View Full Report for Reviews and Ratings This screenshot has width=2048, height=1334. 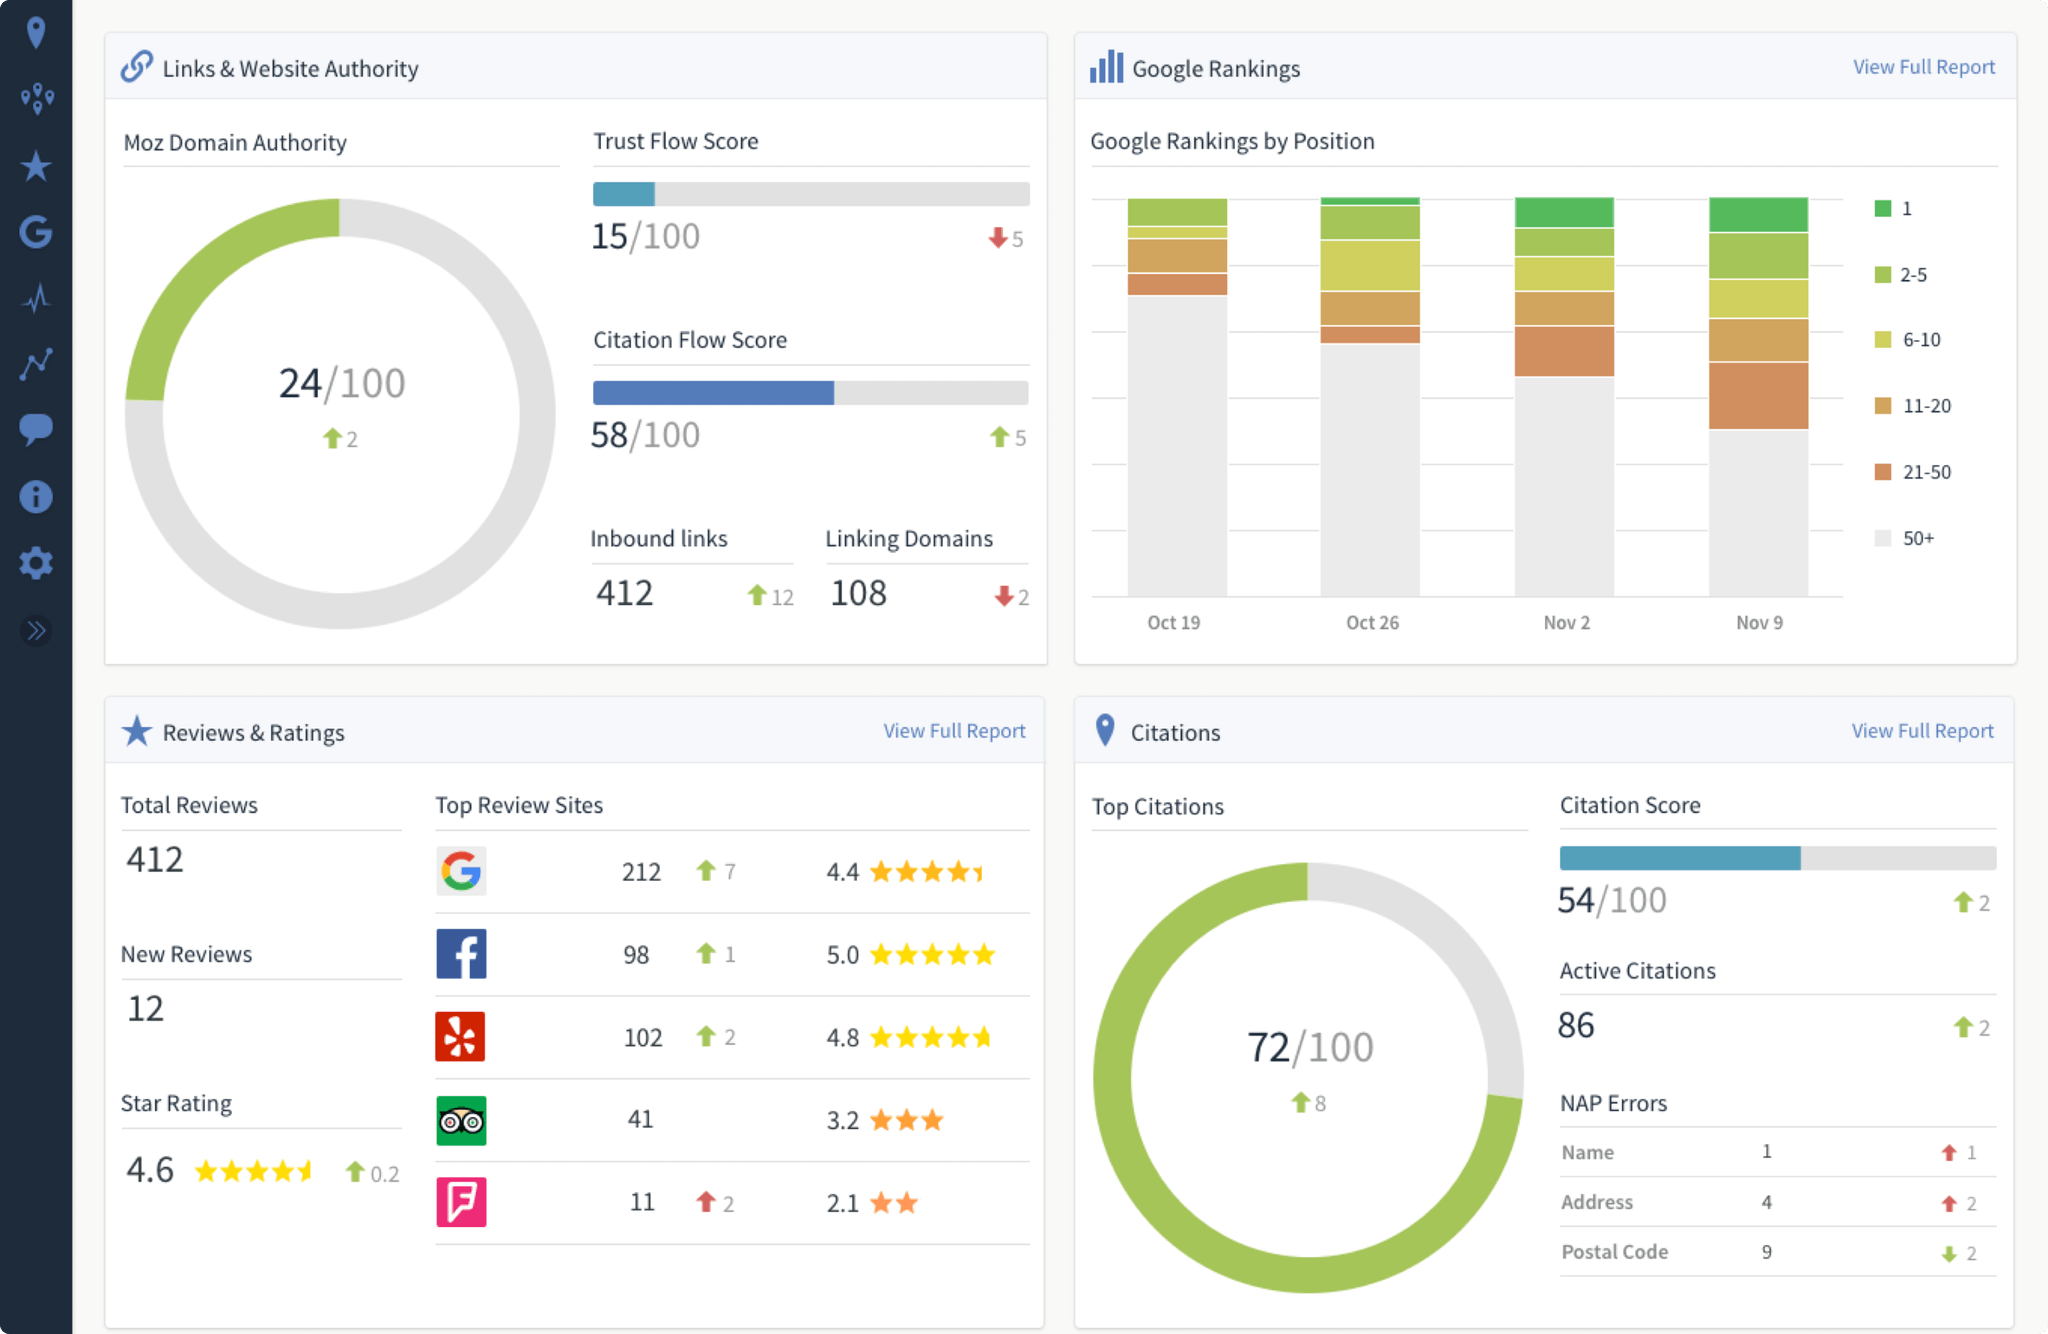pos(952,731)
